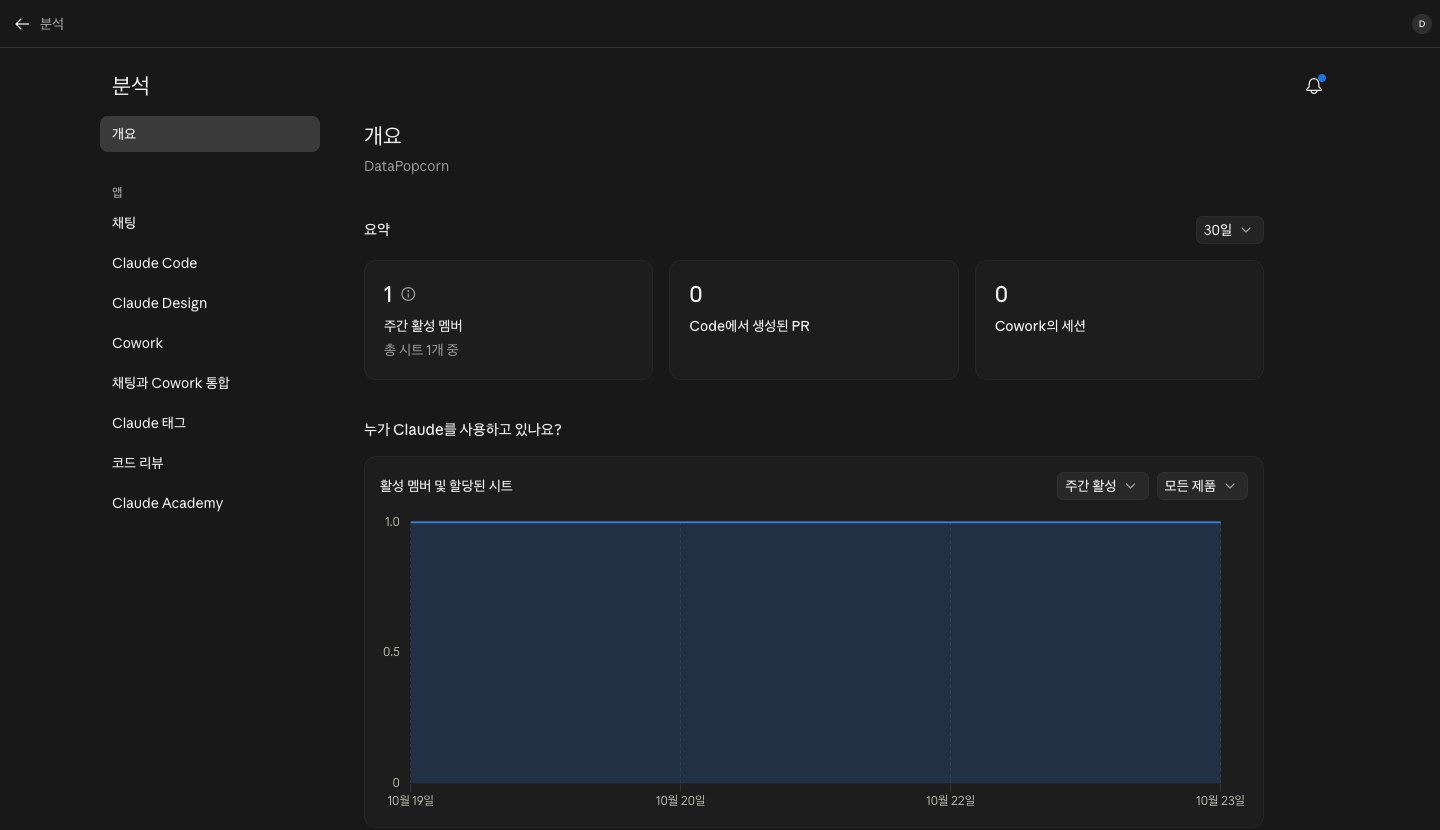Click the DataPopcorn organization name

pos(406,166)
